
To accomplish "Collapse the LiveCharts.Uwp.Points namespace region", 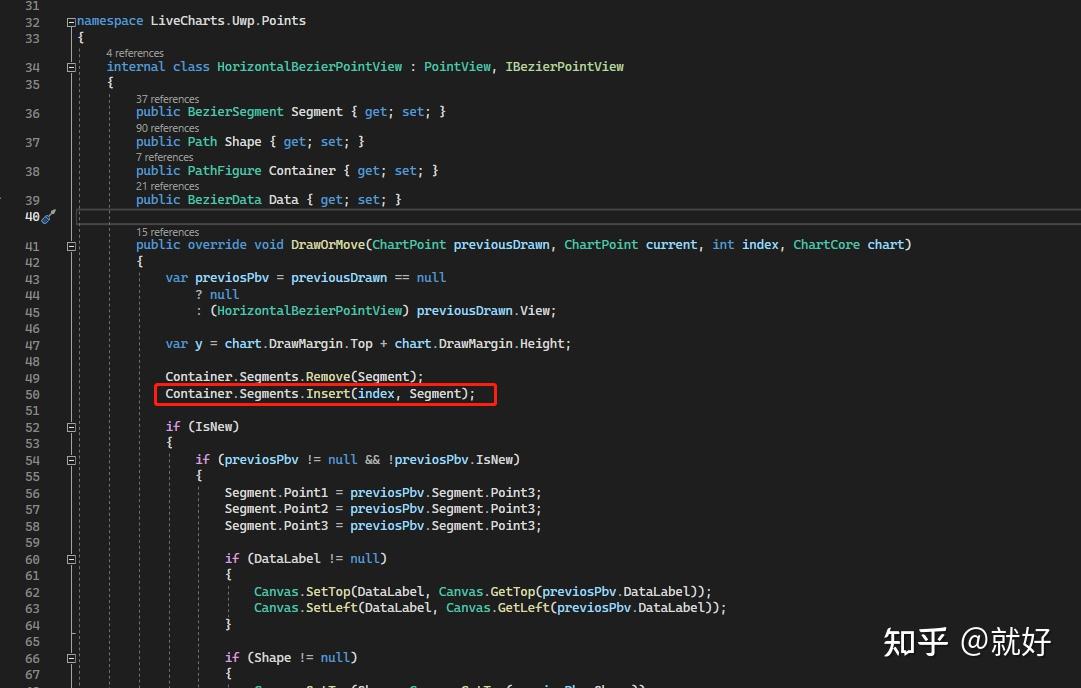I will tap(70, 22).
